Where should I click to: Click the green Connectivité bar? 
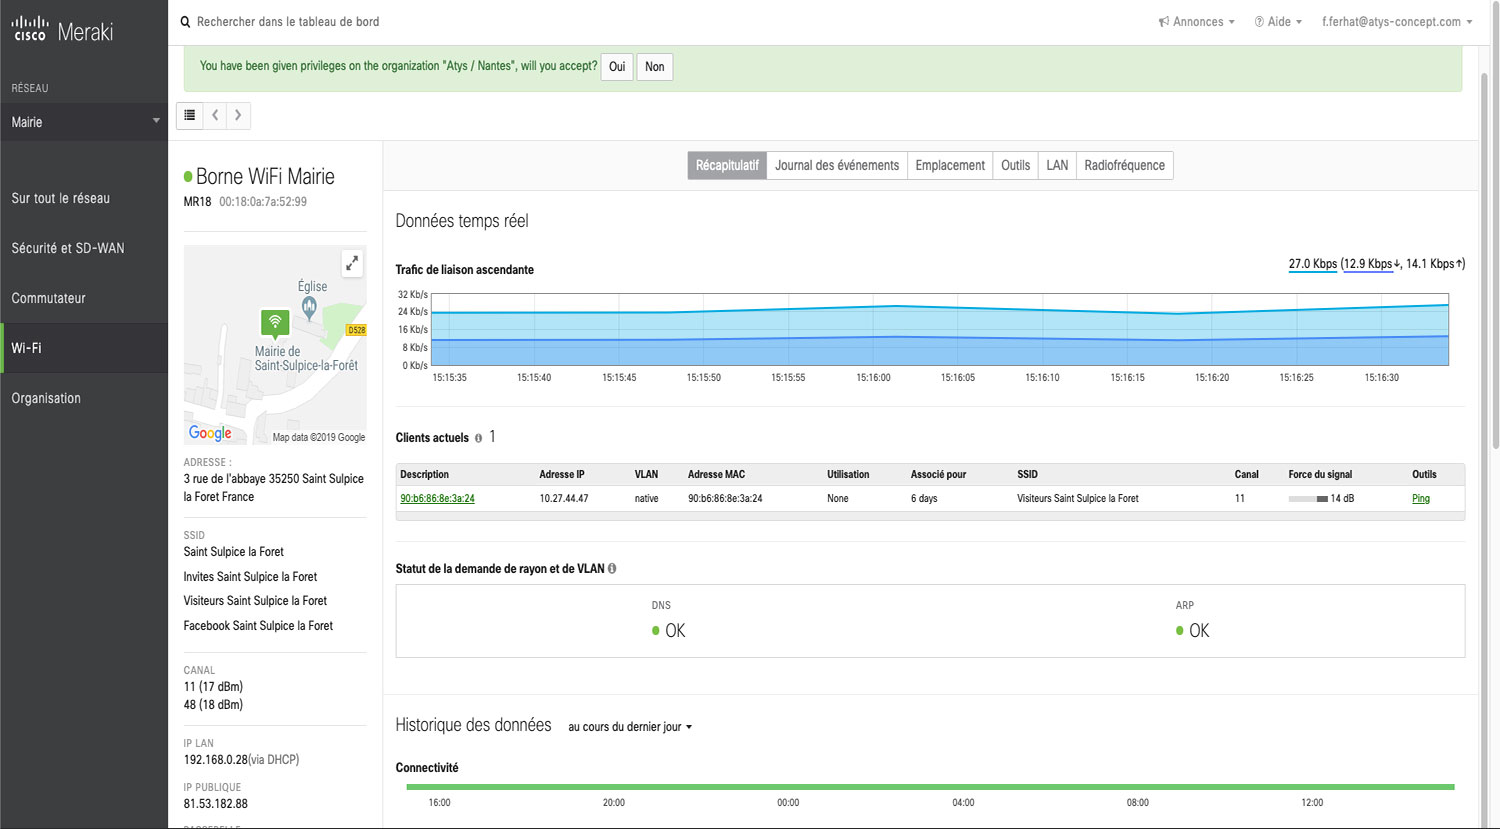click(x=930, y=787)
